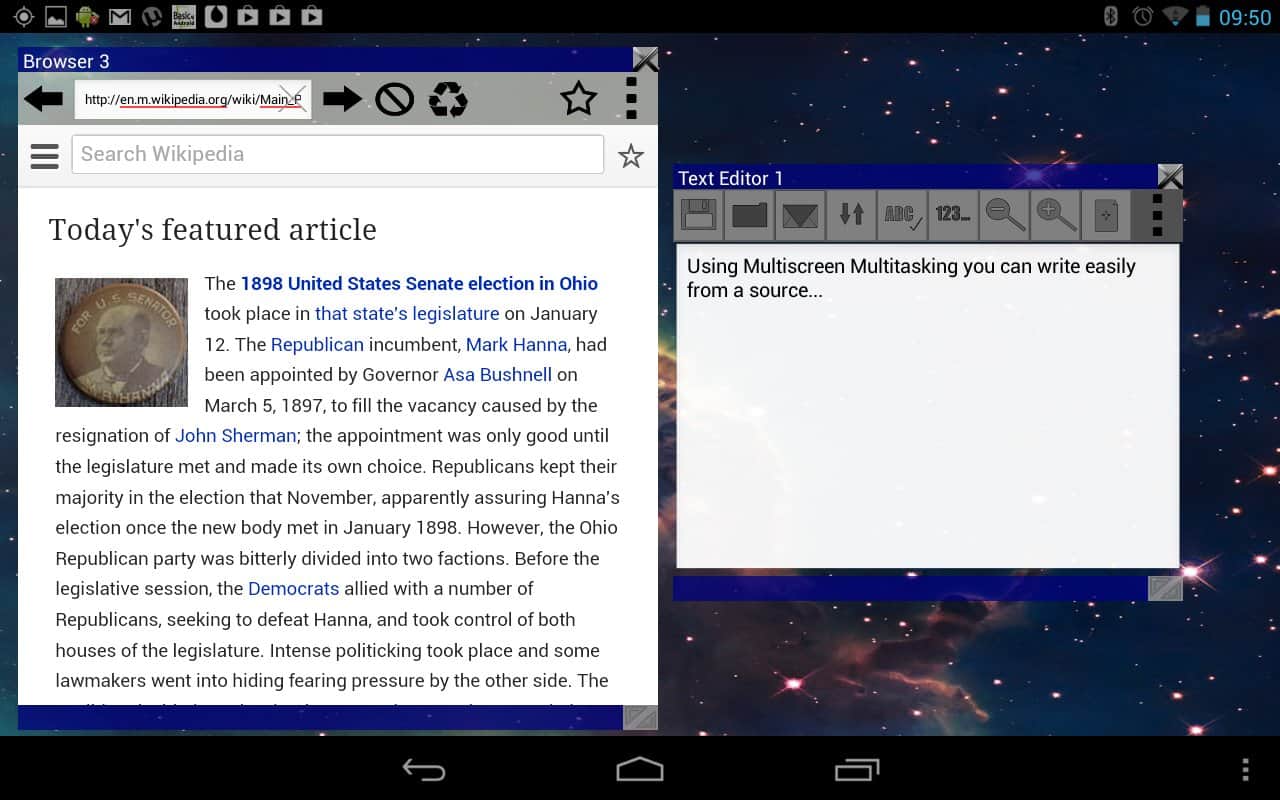The height and width of the screenshot is (800, 1280).
Task: Toggle the 123 line numbers icon
Action: (952, 215)
